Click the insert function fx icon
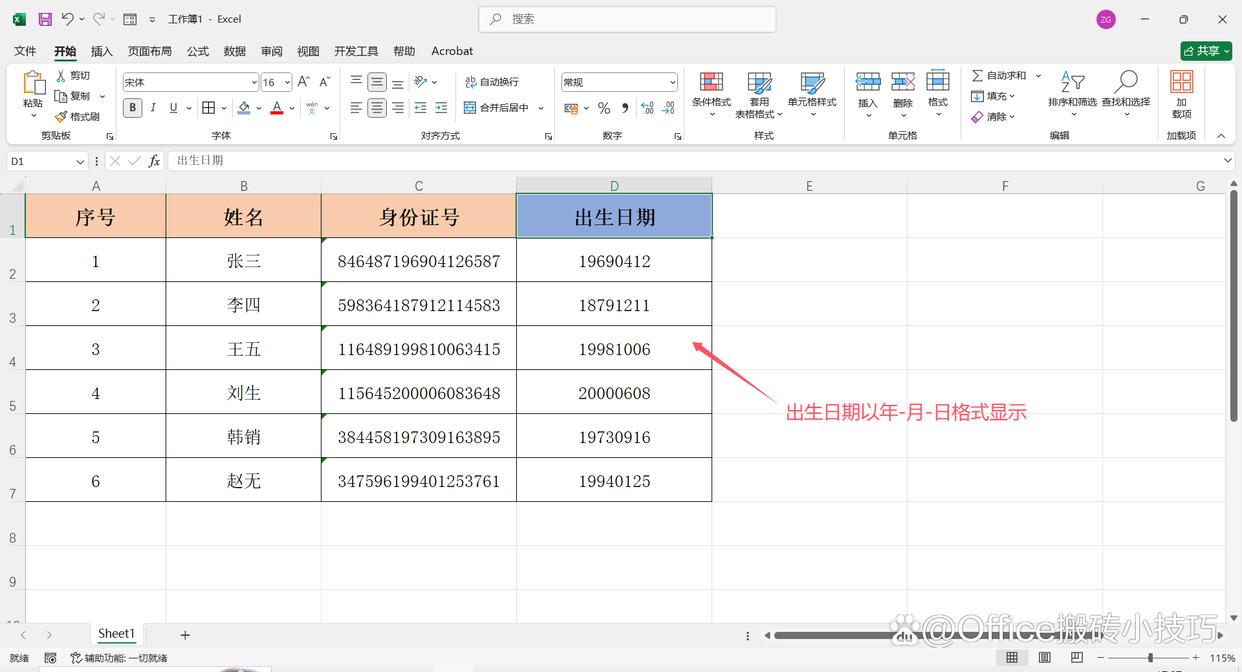 154,161
